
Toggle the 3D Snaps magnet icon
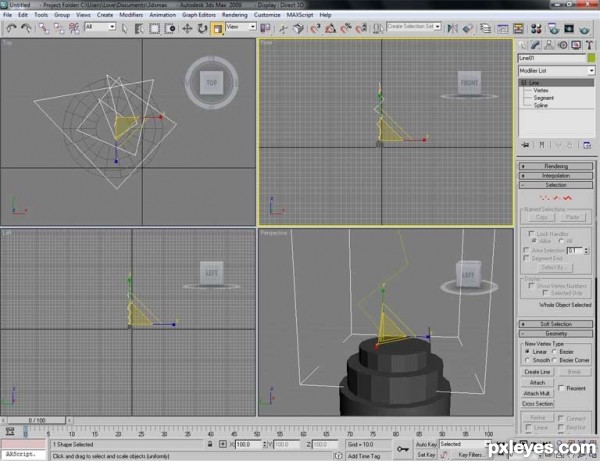[315, 29]
